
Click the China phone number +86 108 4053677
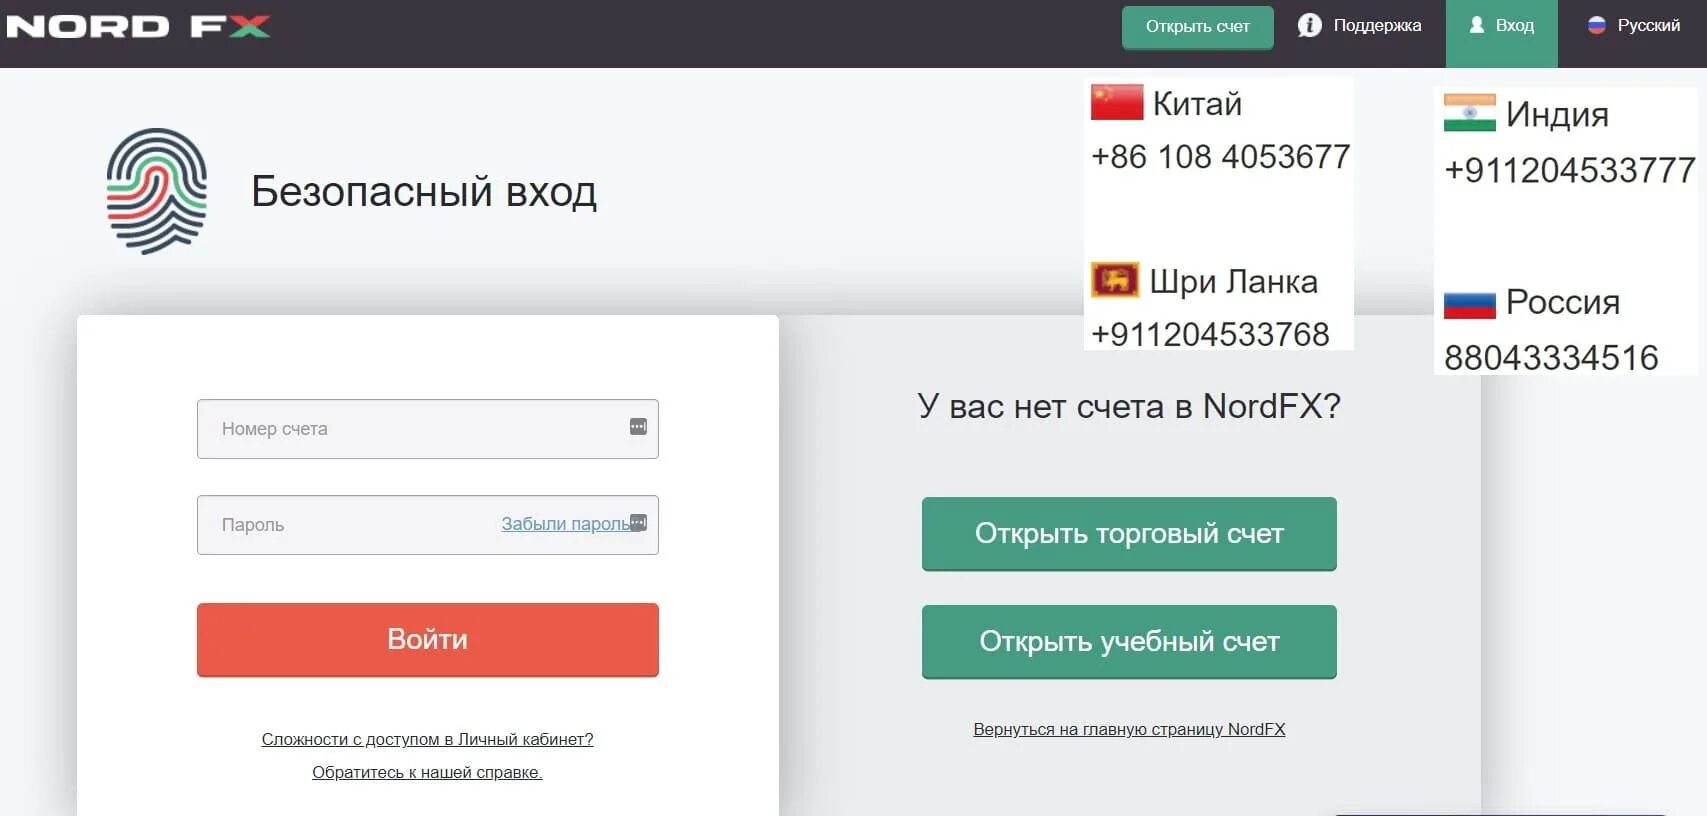click(1220, 157)
